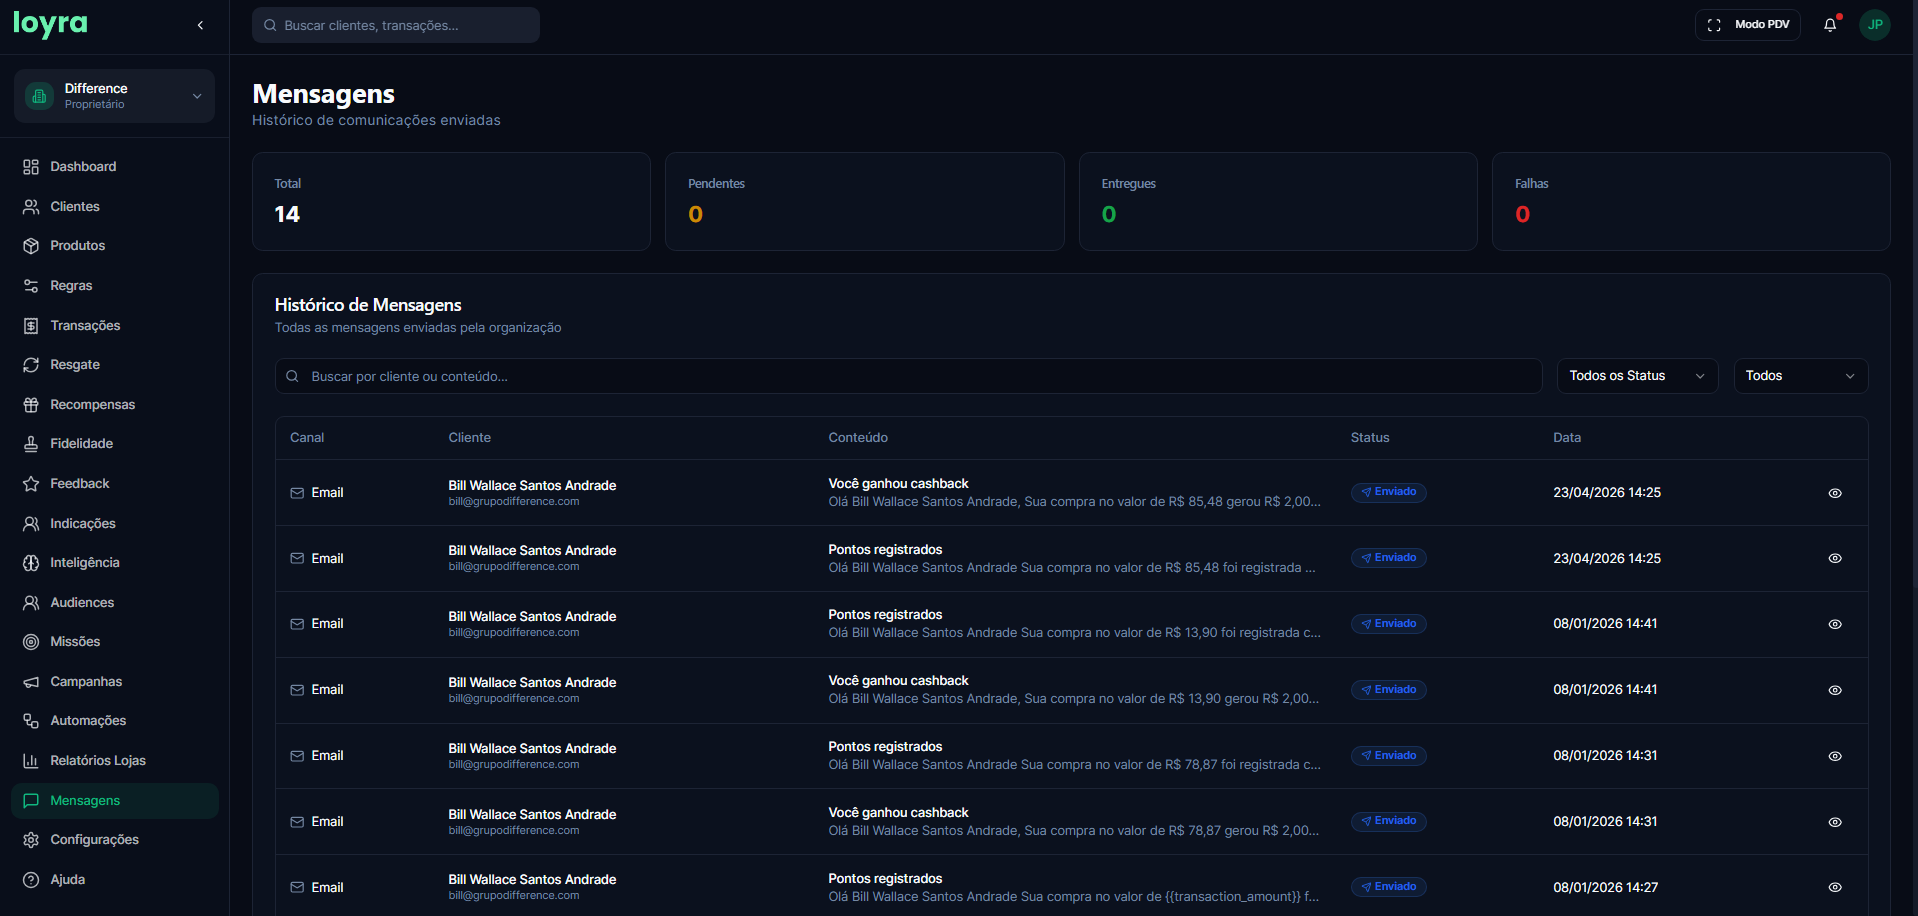Click the Feedback star icon
The height and width of the screenshot is (916, 1918).
tap(31, 484)
